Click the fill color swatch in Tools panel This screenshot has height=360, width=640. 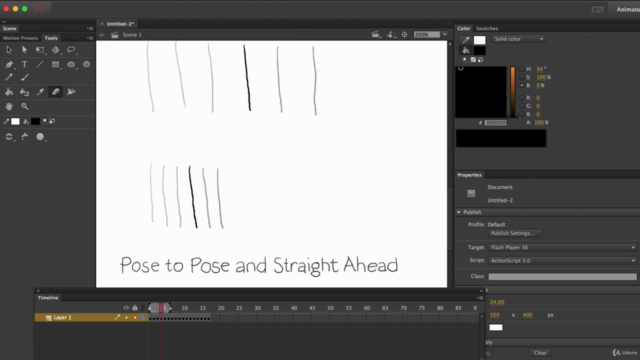coord(36,121)
